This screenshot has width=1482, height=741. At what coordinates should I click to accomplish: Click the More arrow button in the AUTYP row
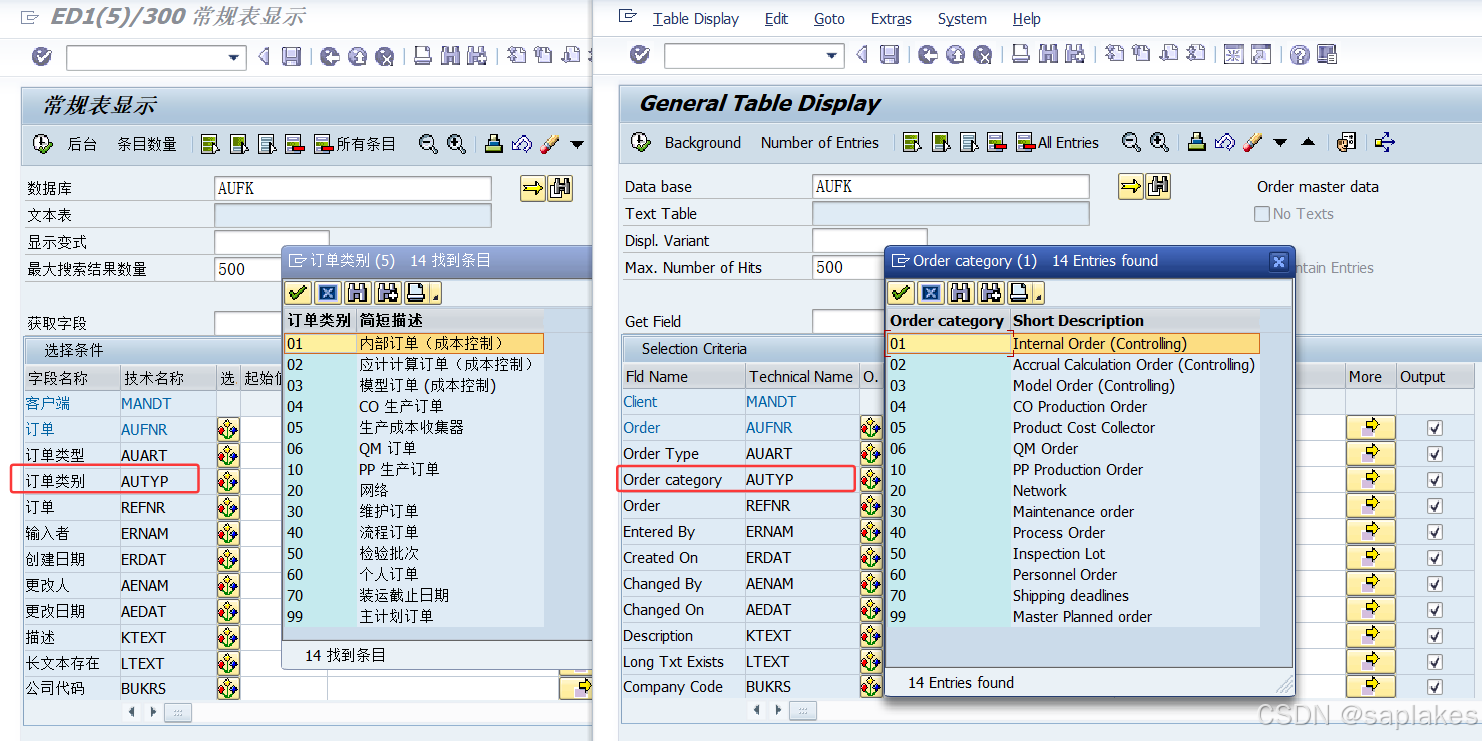coord(1371,480)
